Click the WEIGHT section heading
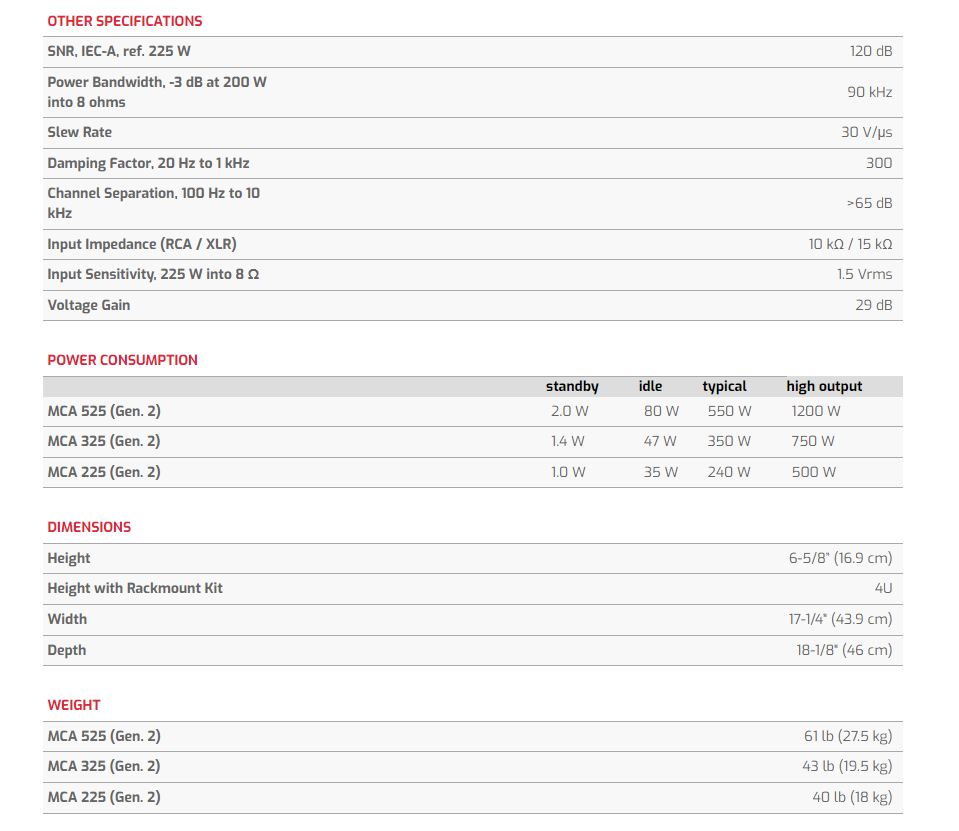Image resolution: width=959 pixels, height=831 pixels. point(74,705)
